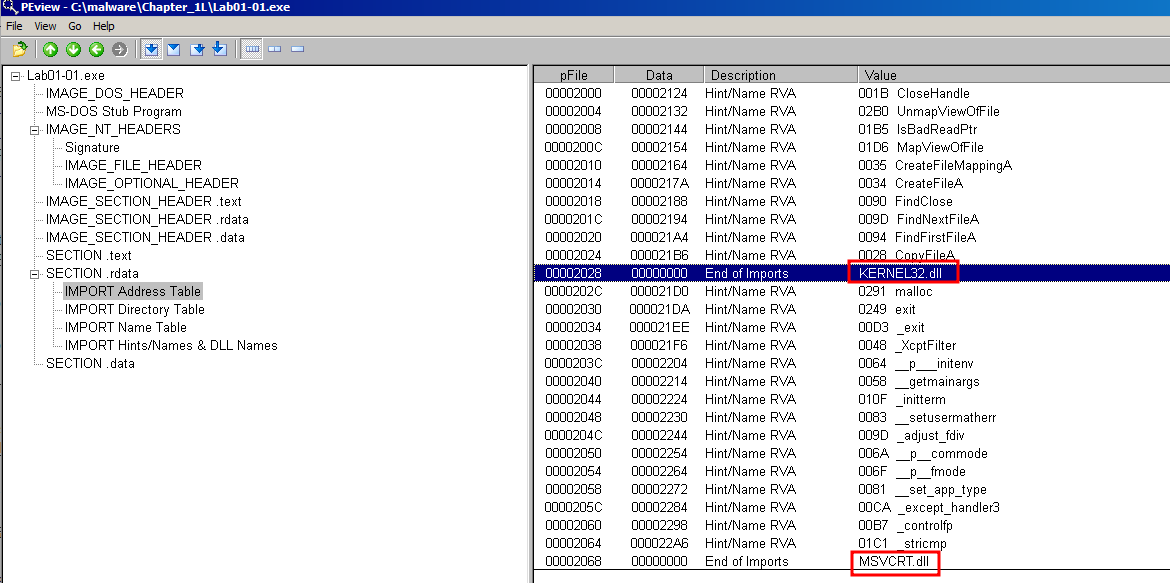Select the second address-view icon with triangle

[174, 50]
